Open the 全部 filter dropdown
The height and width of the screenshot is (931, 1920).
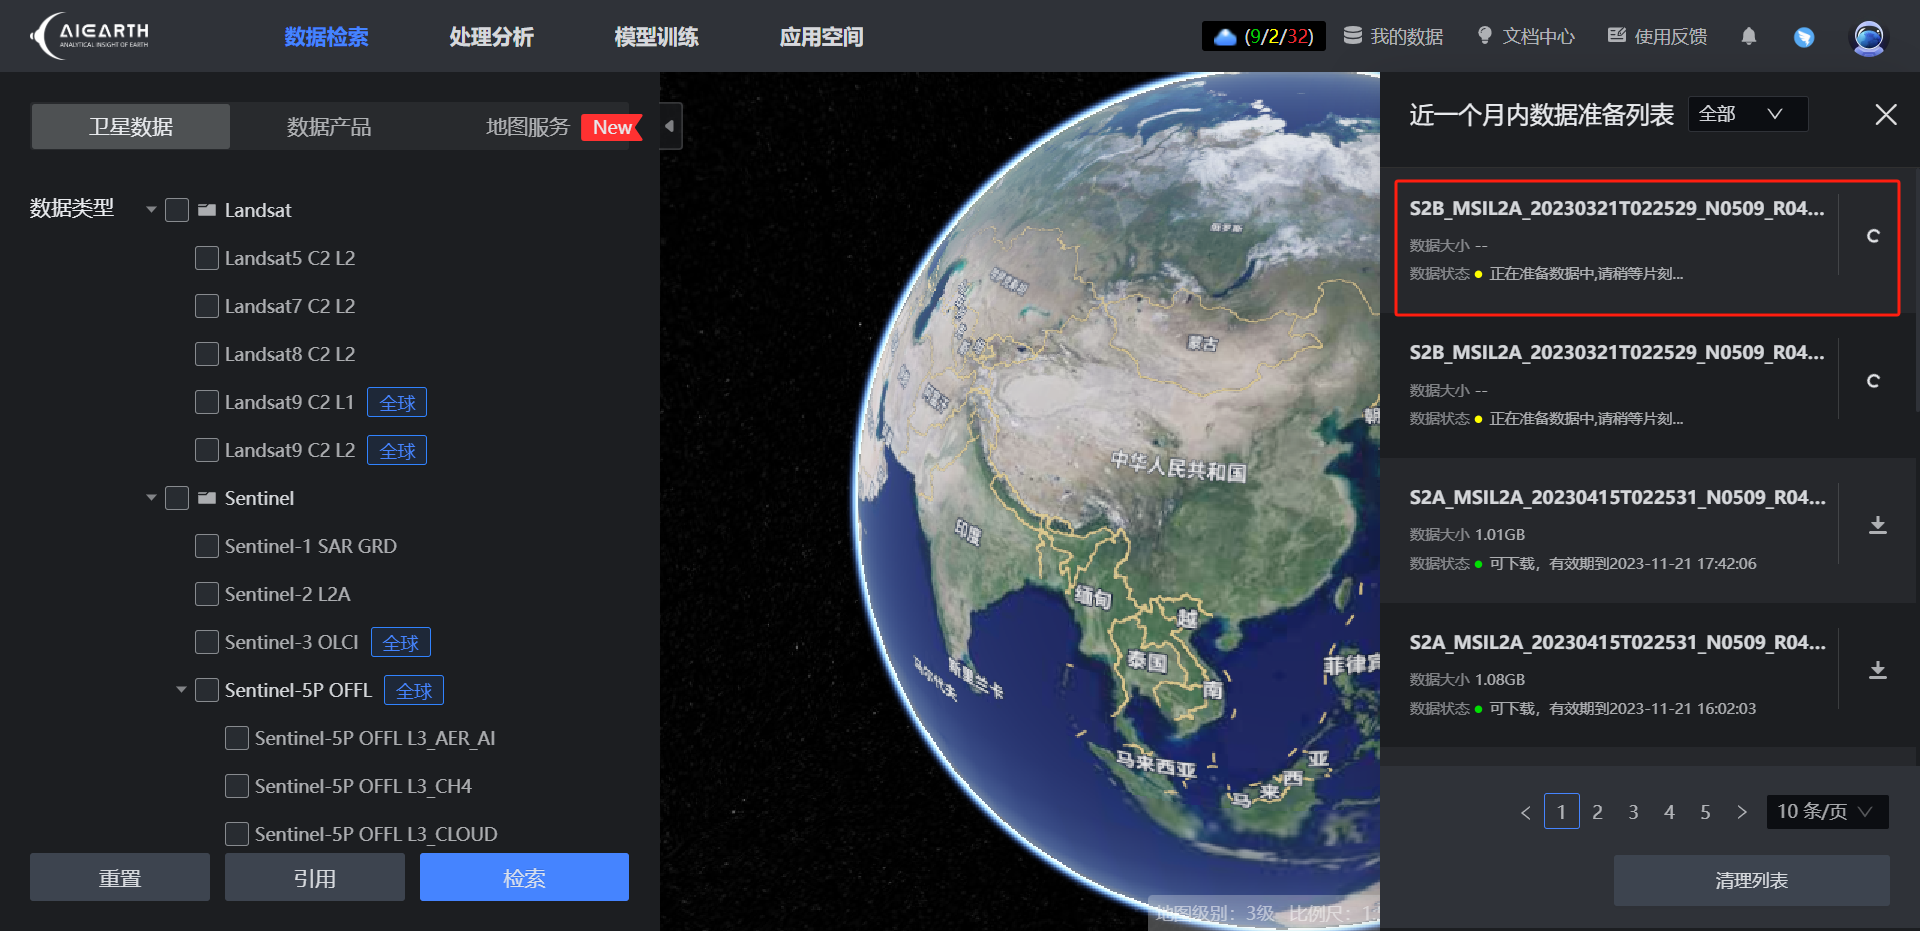coord(1748,114)
